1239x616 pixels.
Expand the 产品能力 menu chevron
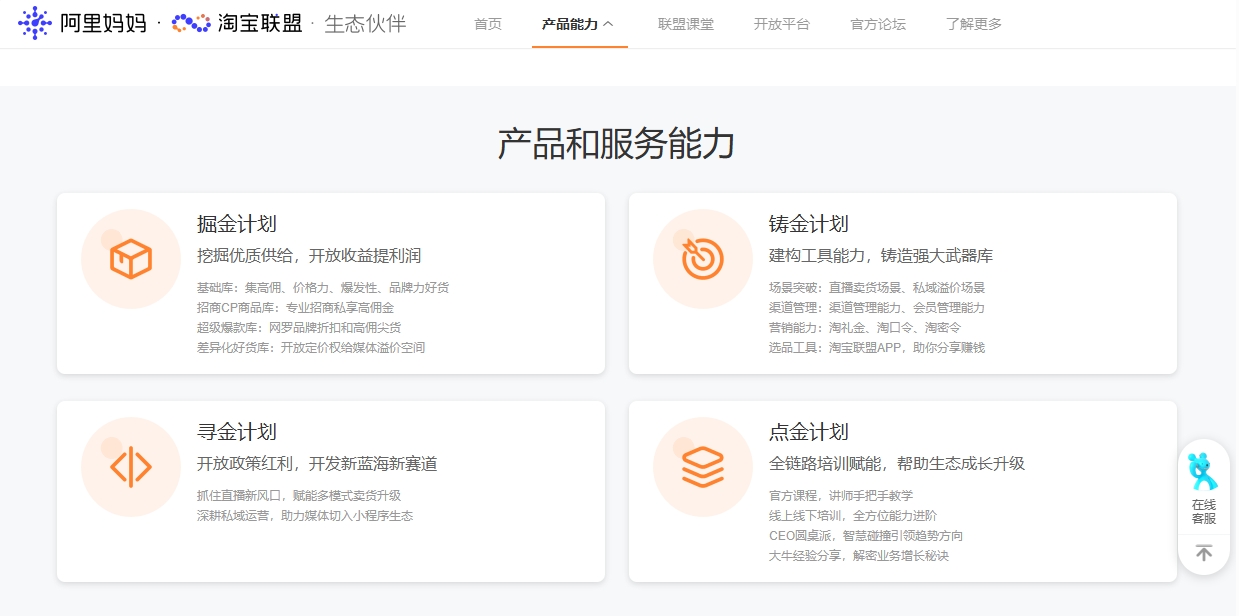click(x=608, y=24)
